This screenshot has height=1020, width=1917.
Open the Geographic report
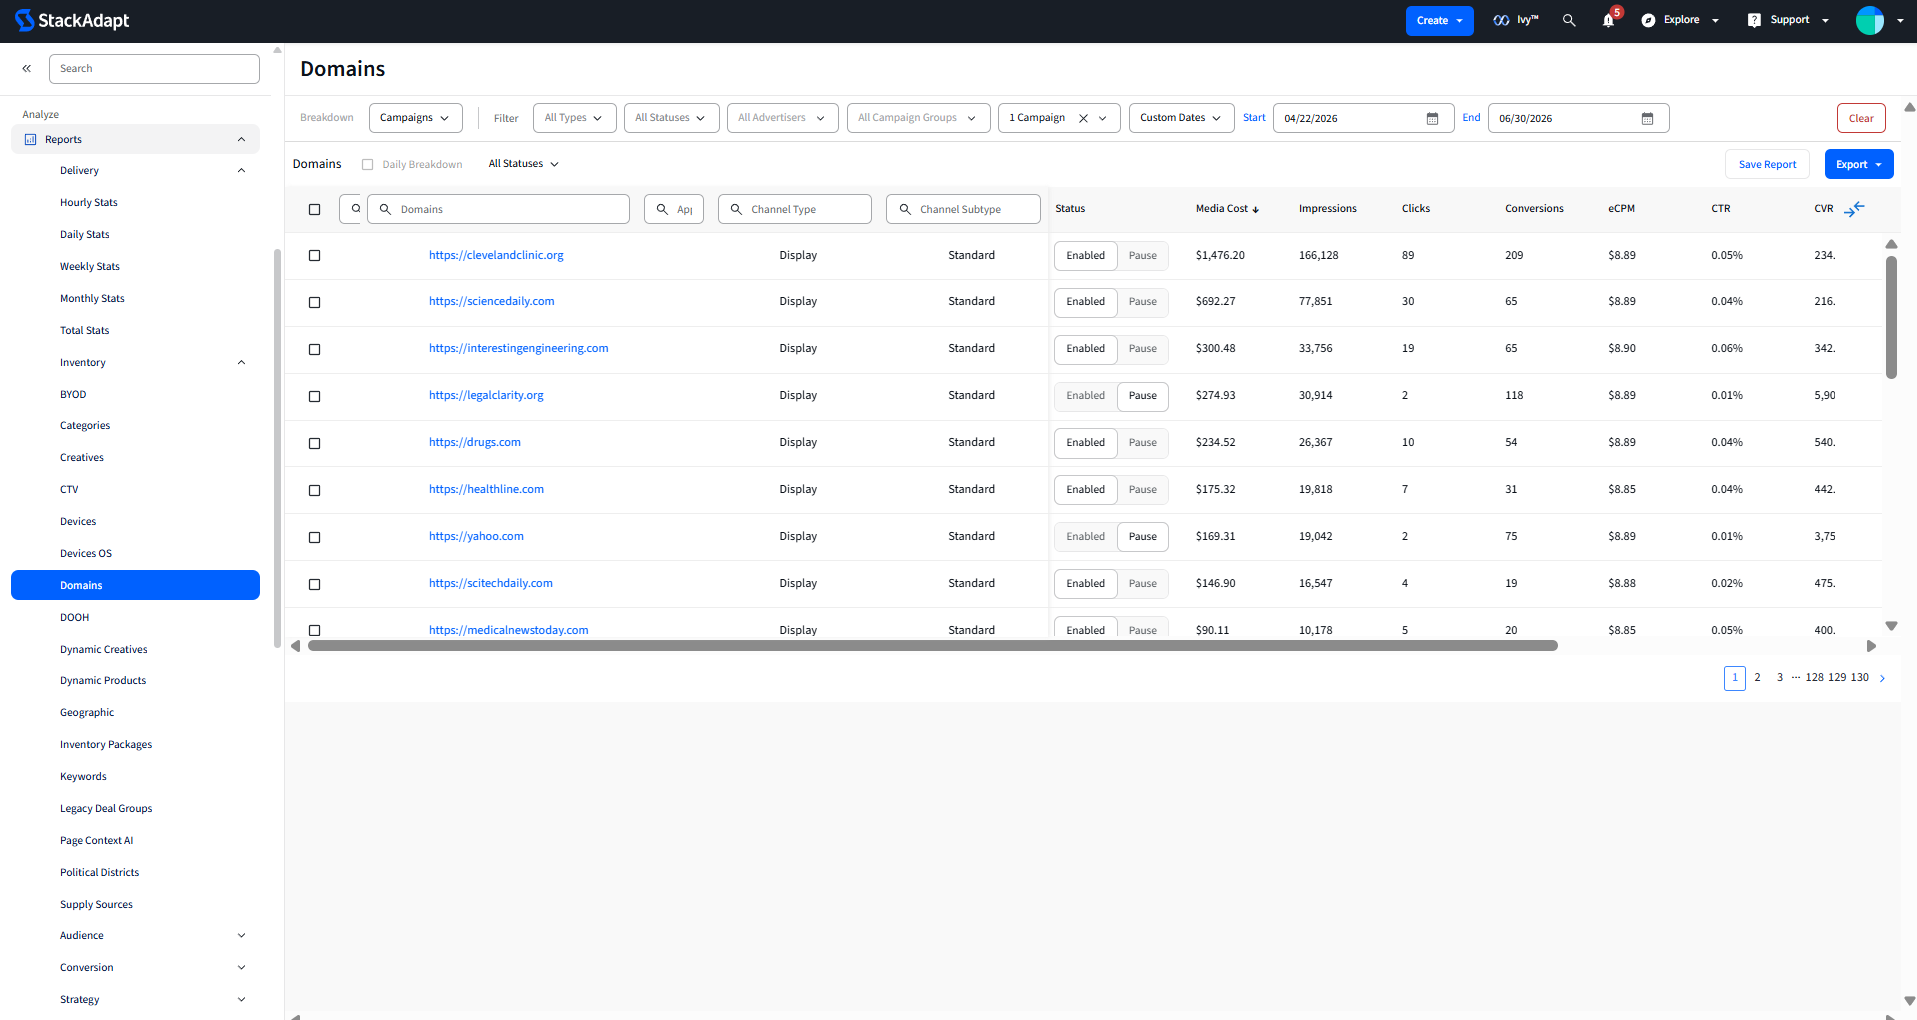[x=87, y=713]
